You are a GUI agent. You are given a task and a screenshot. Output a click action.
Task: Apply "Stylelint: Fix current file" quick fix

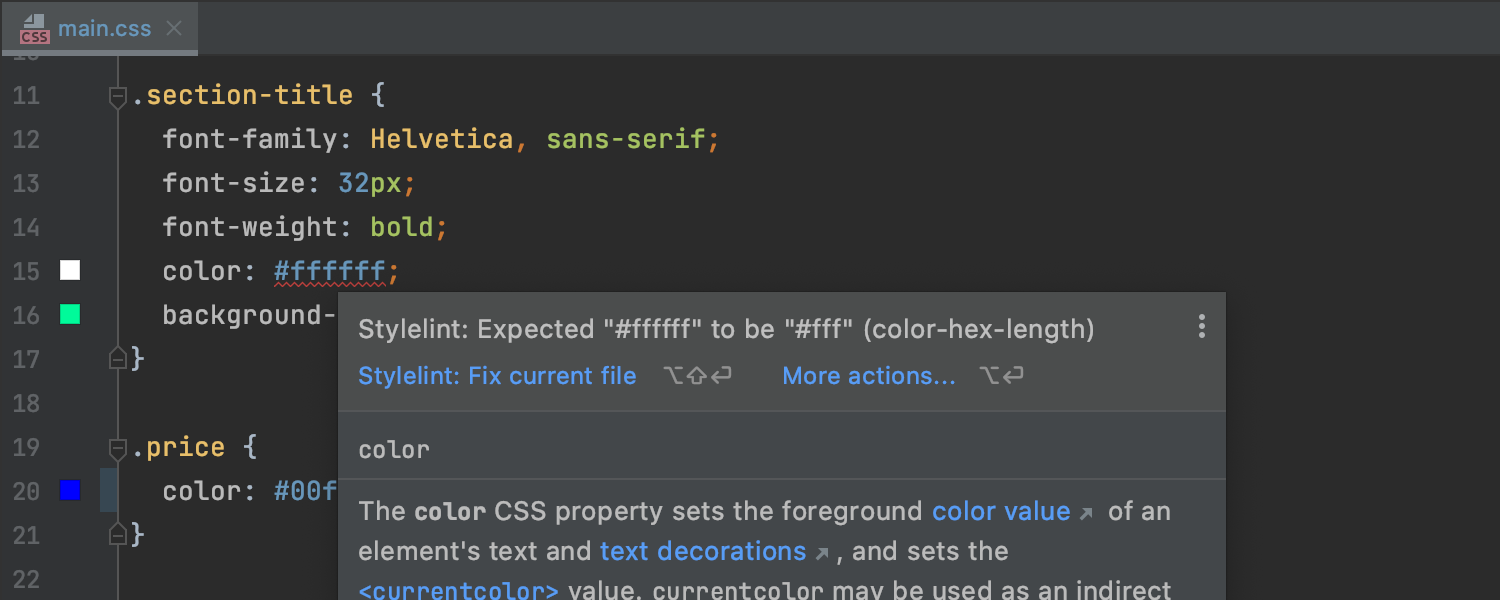pyautogui.click(x=497, y=376)
